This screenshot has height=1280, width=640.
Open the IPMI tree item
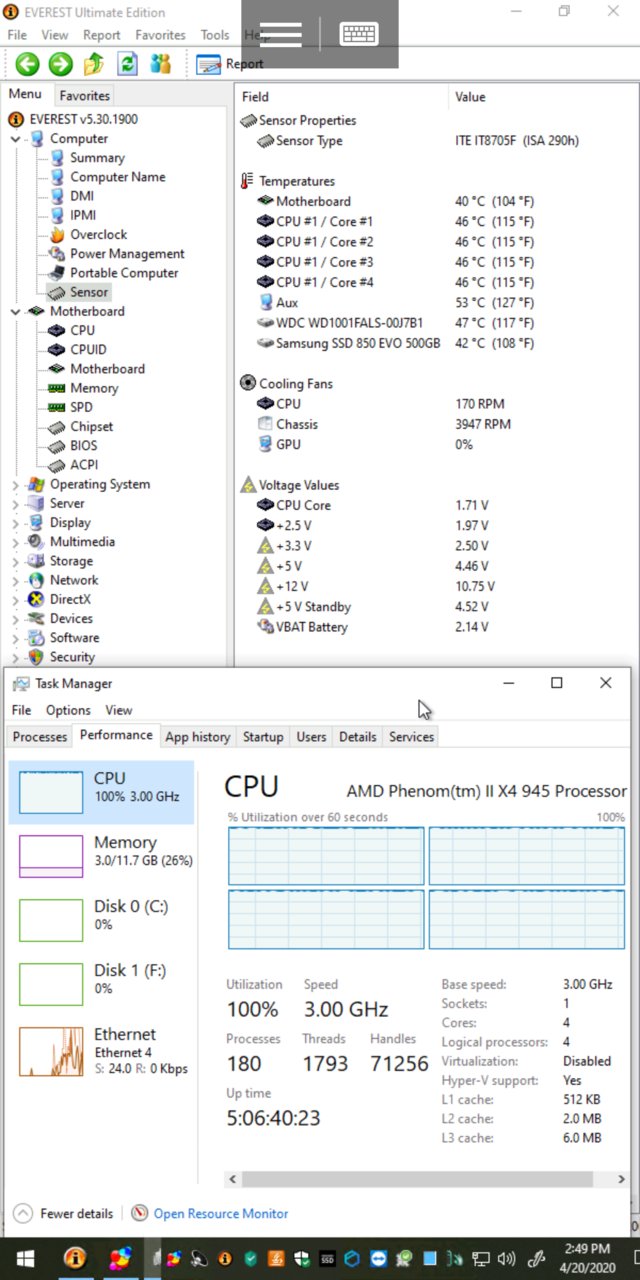[83, 215]
